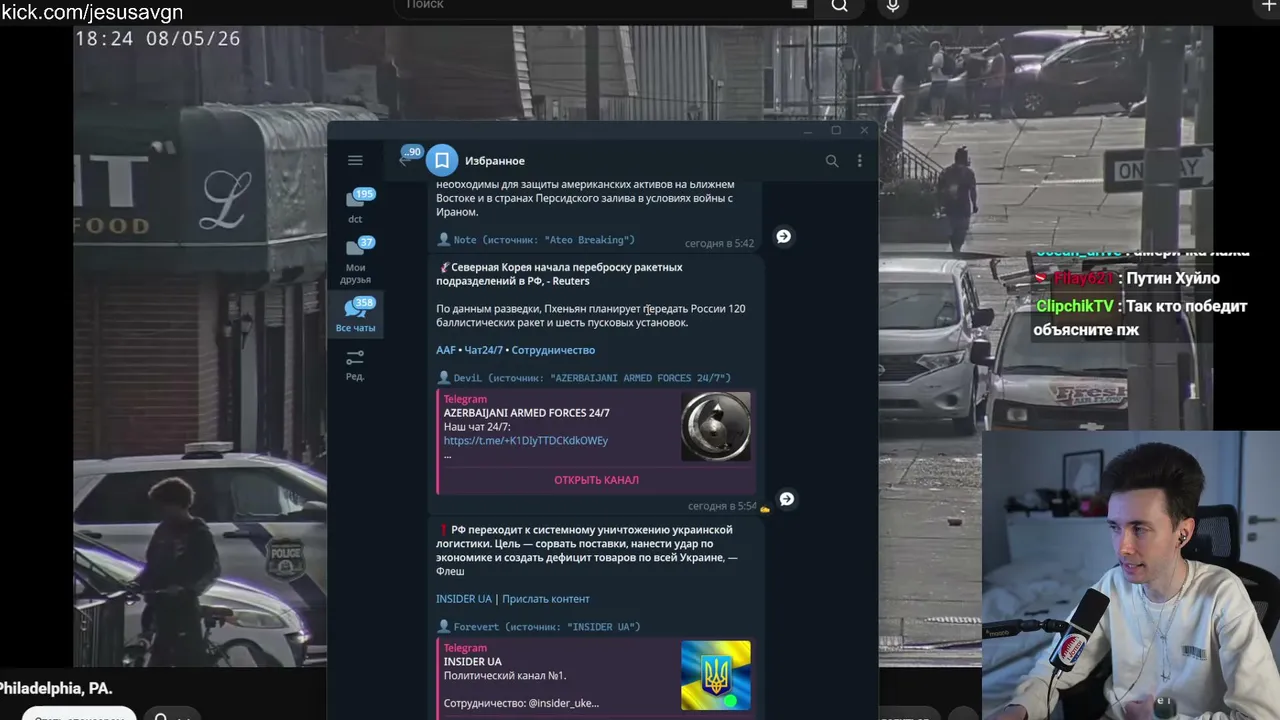The image size is (1280, 720).
Task: Click the AZERBAIJANI ARMED FORCES channel thumbnail
Action: click(x=716, y=427)
